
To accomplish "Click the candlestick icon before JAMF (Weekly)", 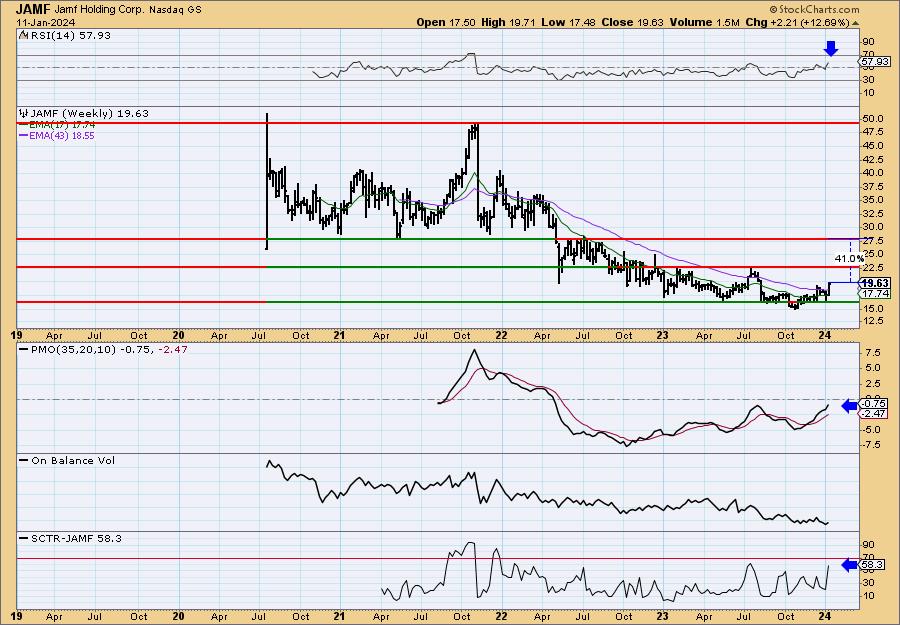I will 24,113.
